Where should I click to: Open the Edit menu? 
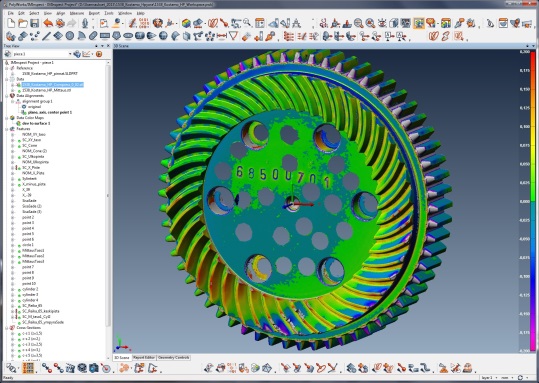point(21,13)
